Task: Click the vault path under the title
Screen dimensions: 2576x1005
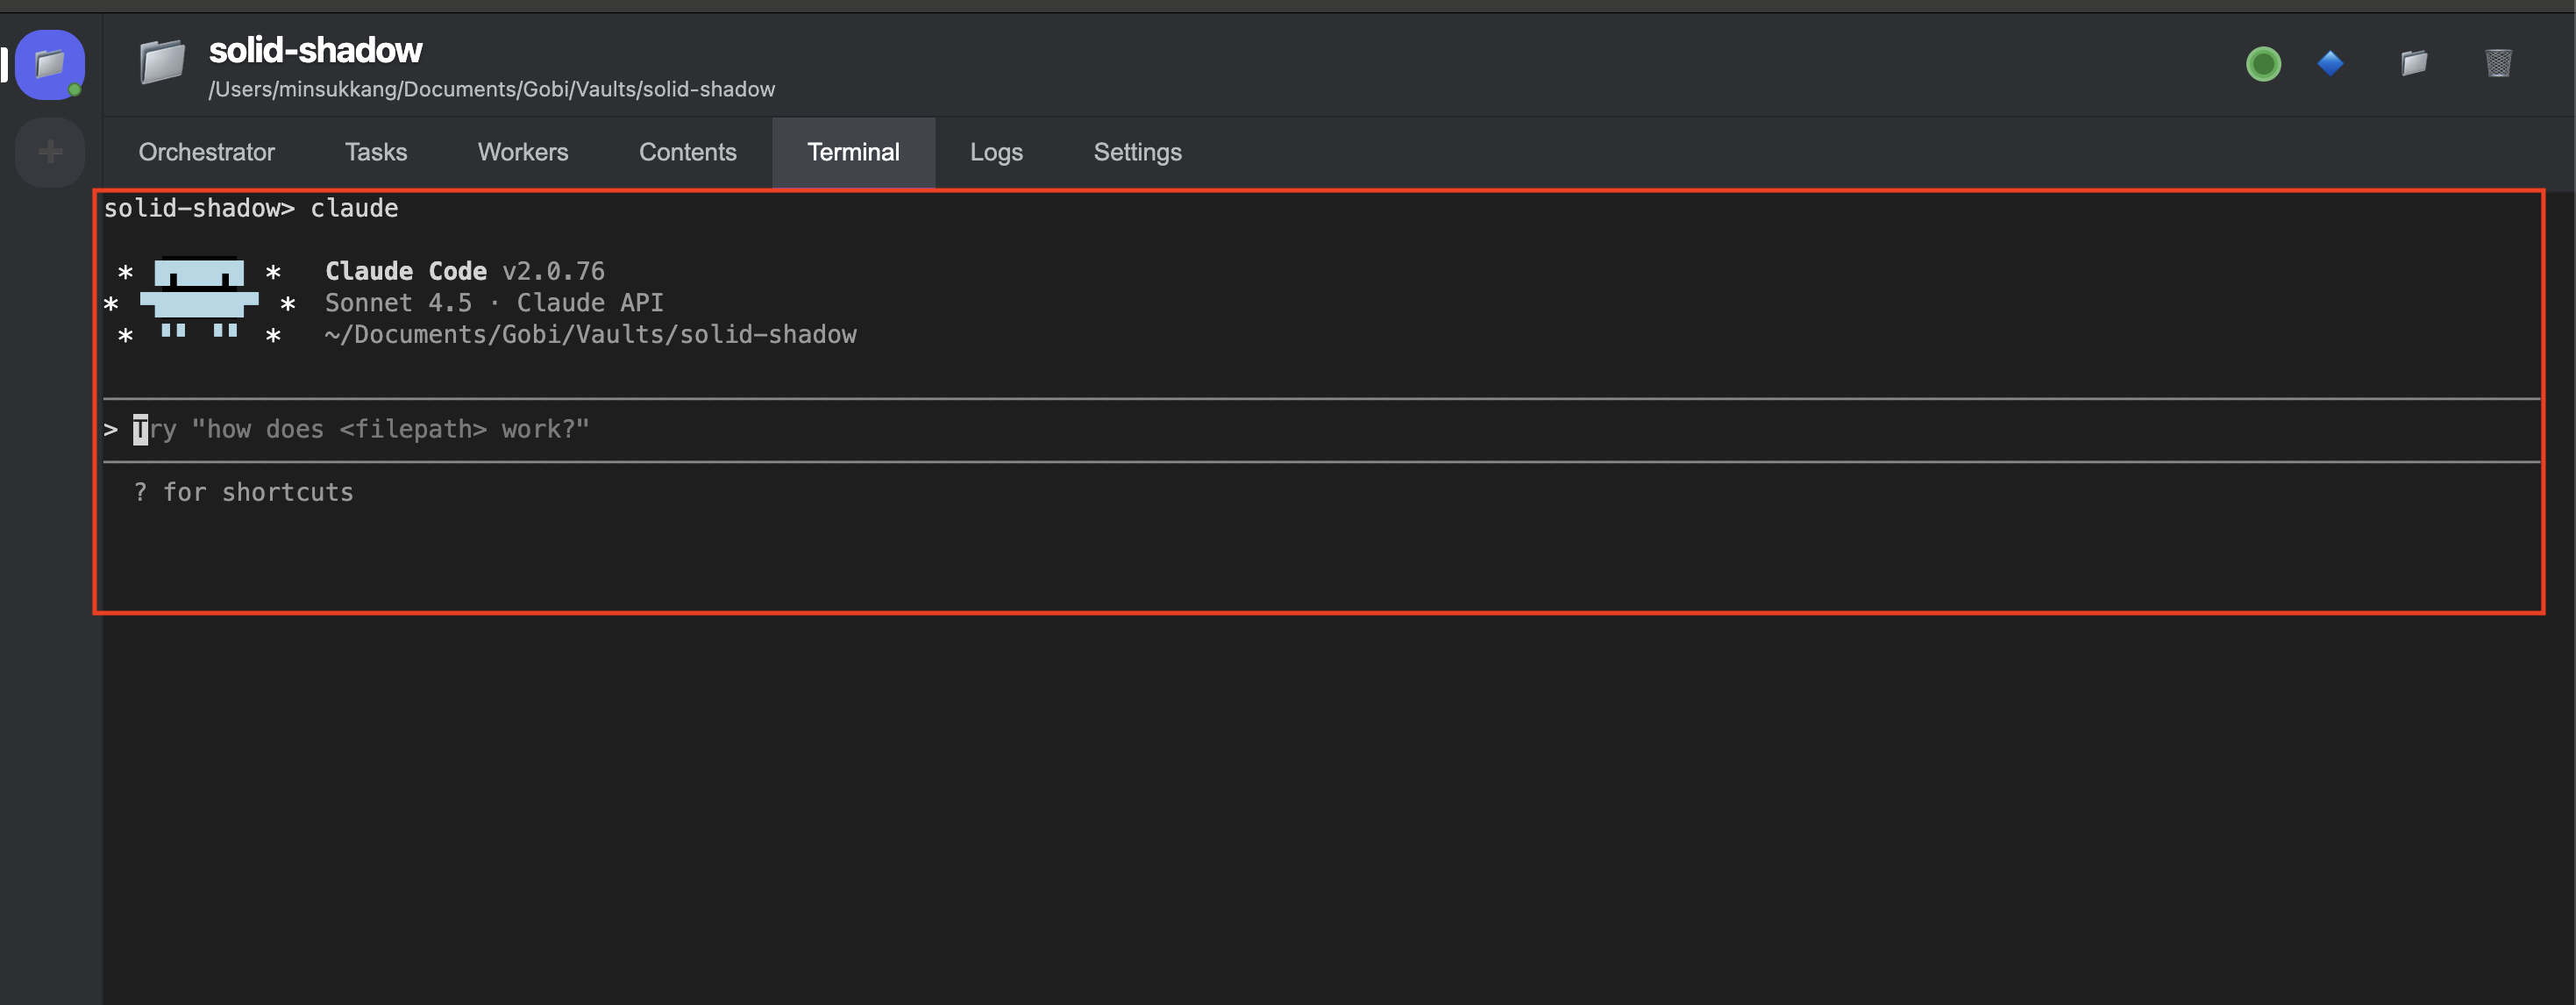Action: (491, 90)
